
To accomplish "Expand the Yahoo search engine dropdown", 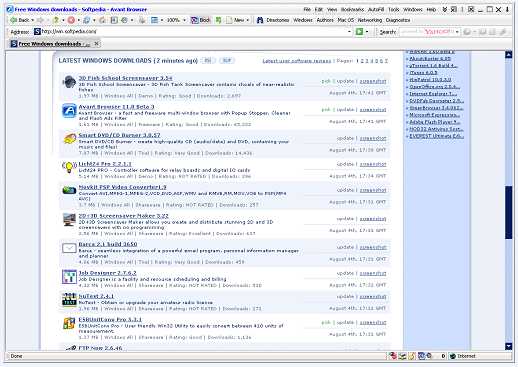I will [x=457, y=32].
